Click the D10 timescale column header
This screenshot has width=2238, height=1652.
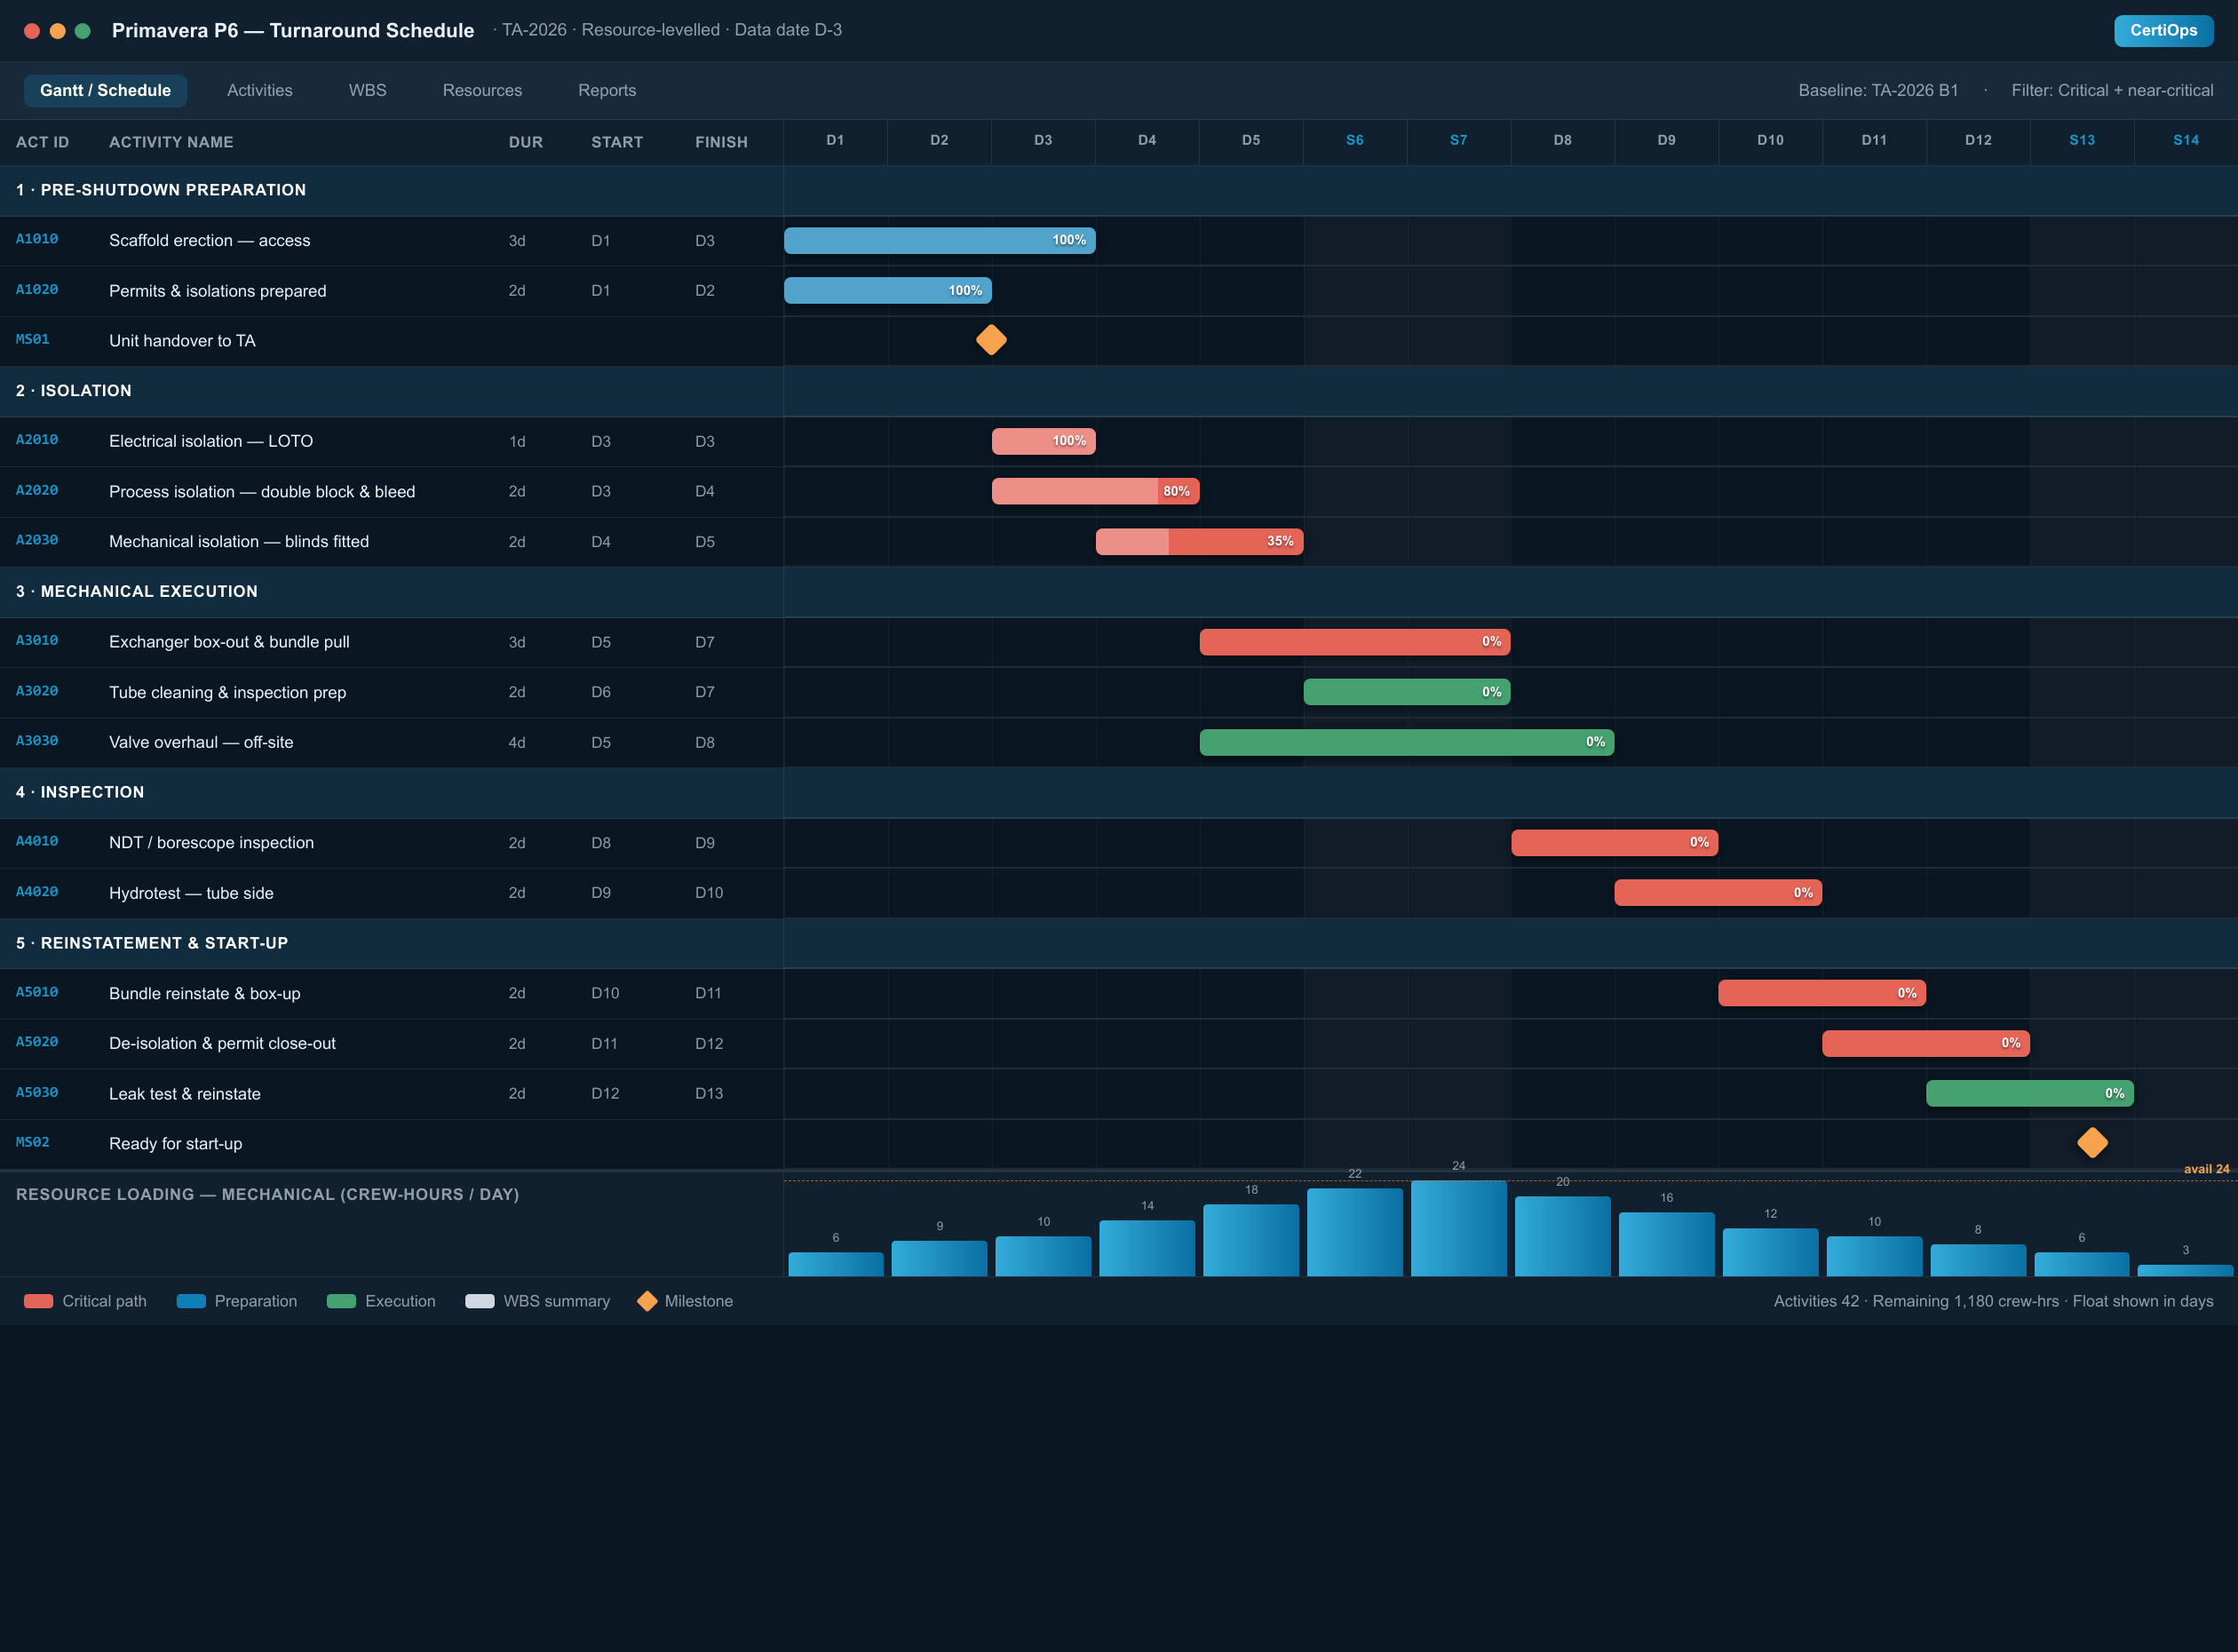point(1770,140)
